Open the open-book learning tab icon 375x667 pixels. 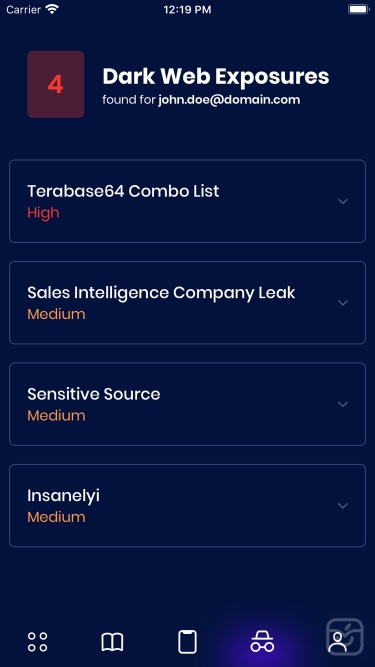(x=112, y=642)
